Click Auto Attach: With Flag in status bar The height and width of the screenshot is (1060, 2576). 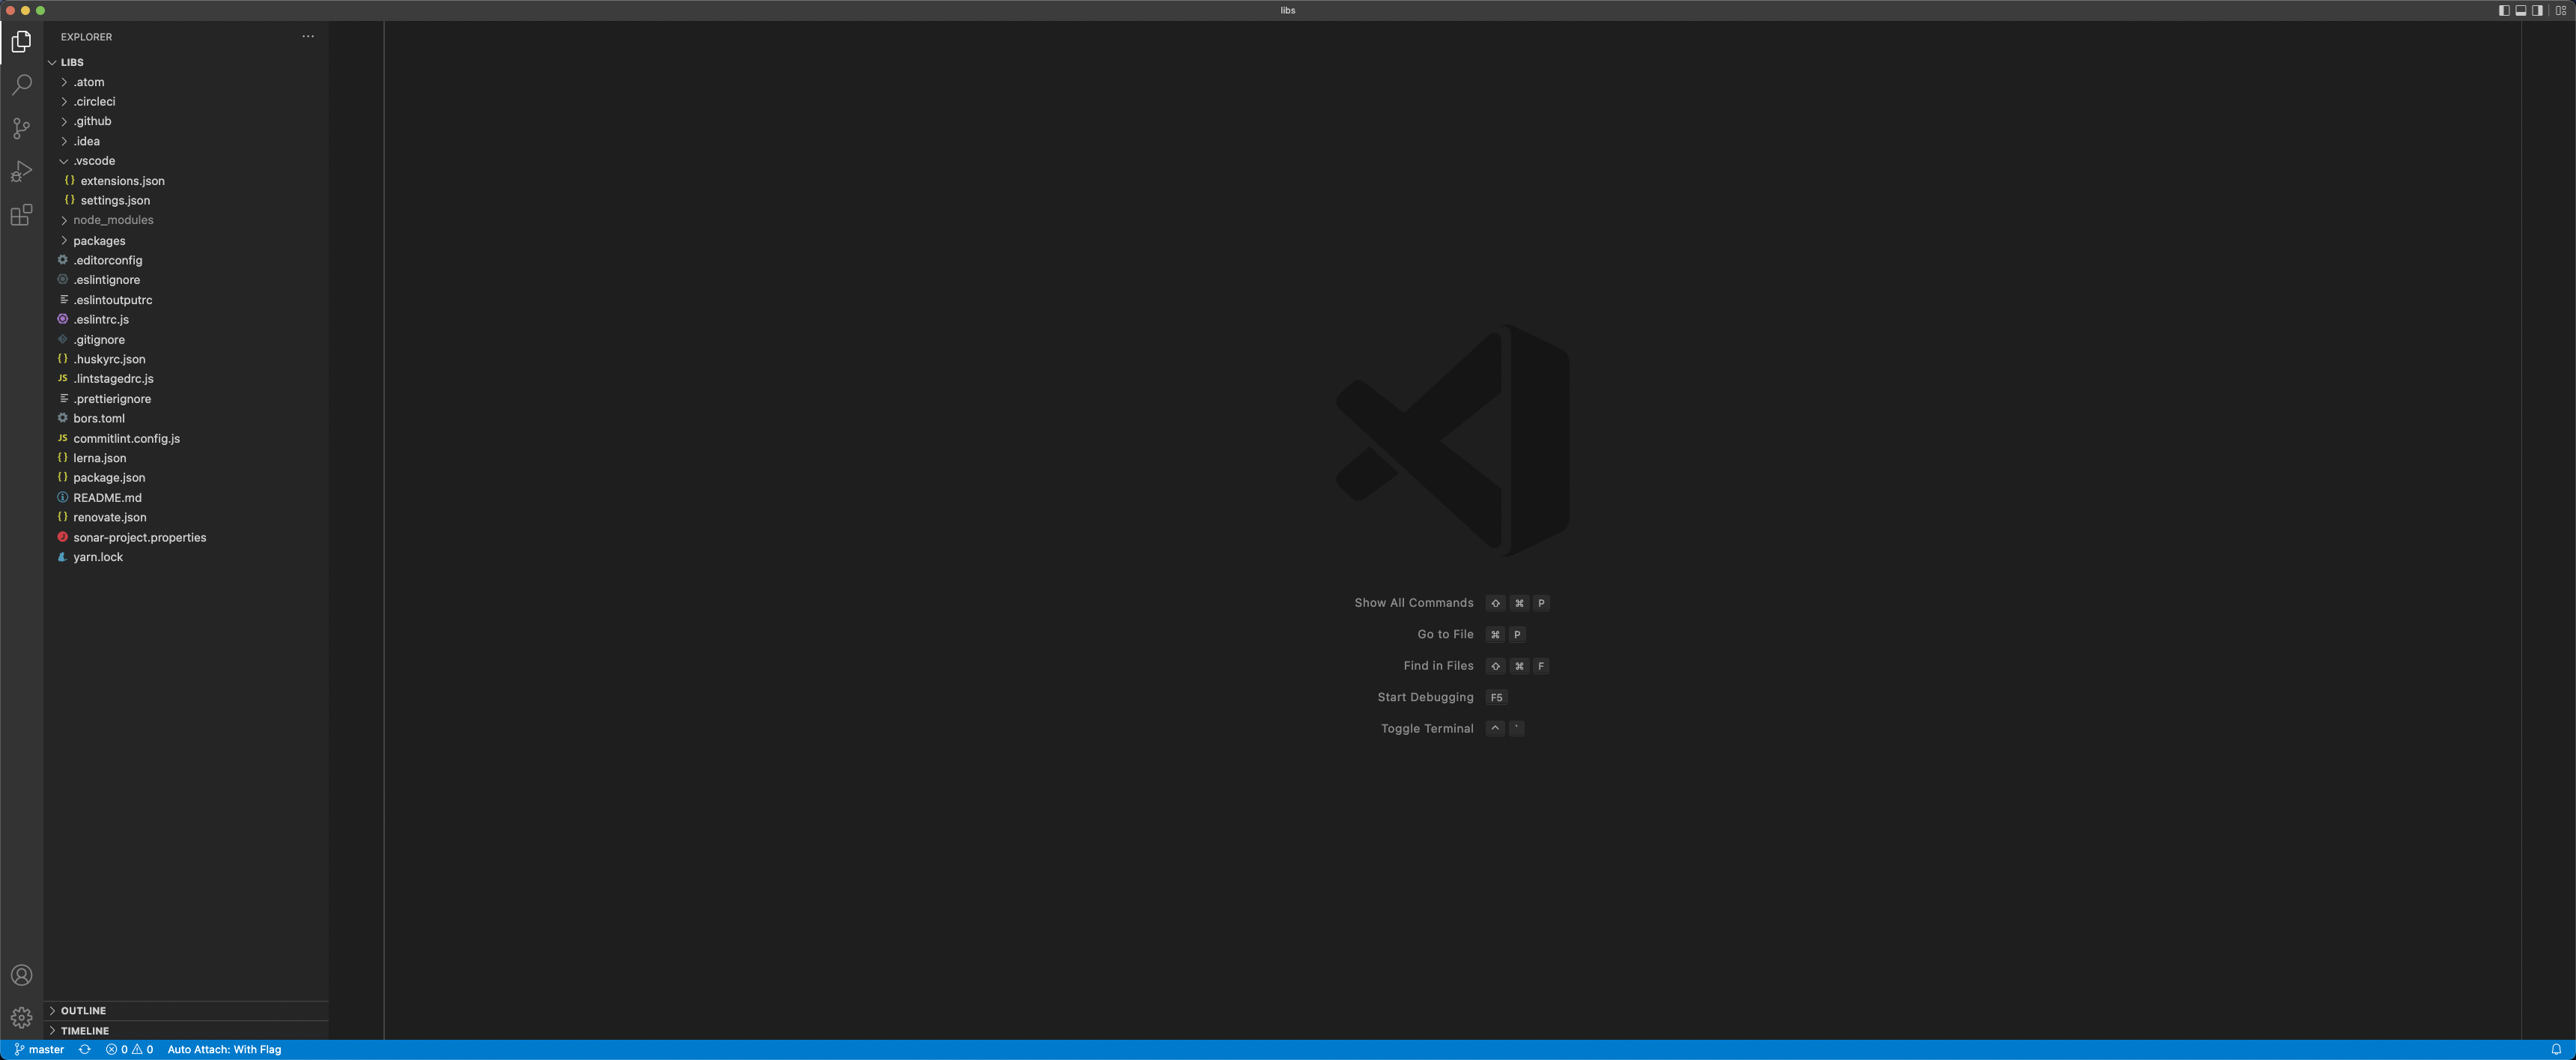(224, 1049)
